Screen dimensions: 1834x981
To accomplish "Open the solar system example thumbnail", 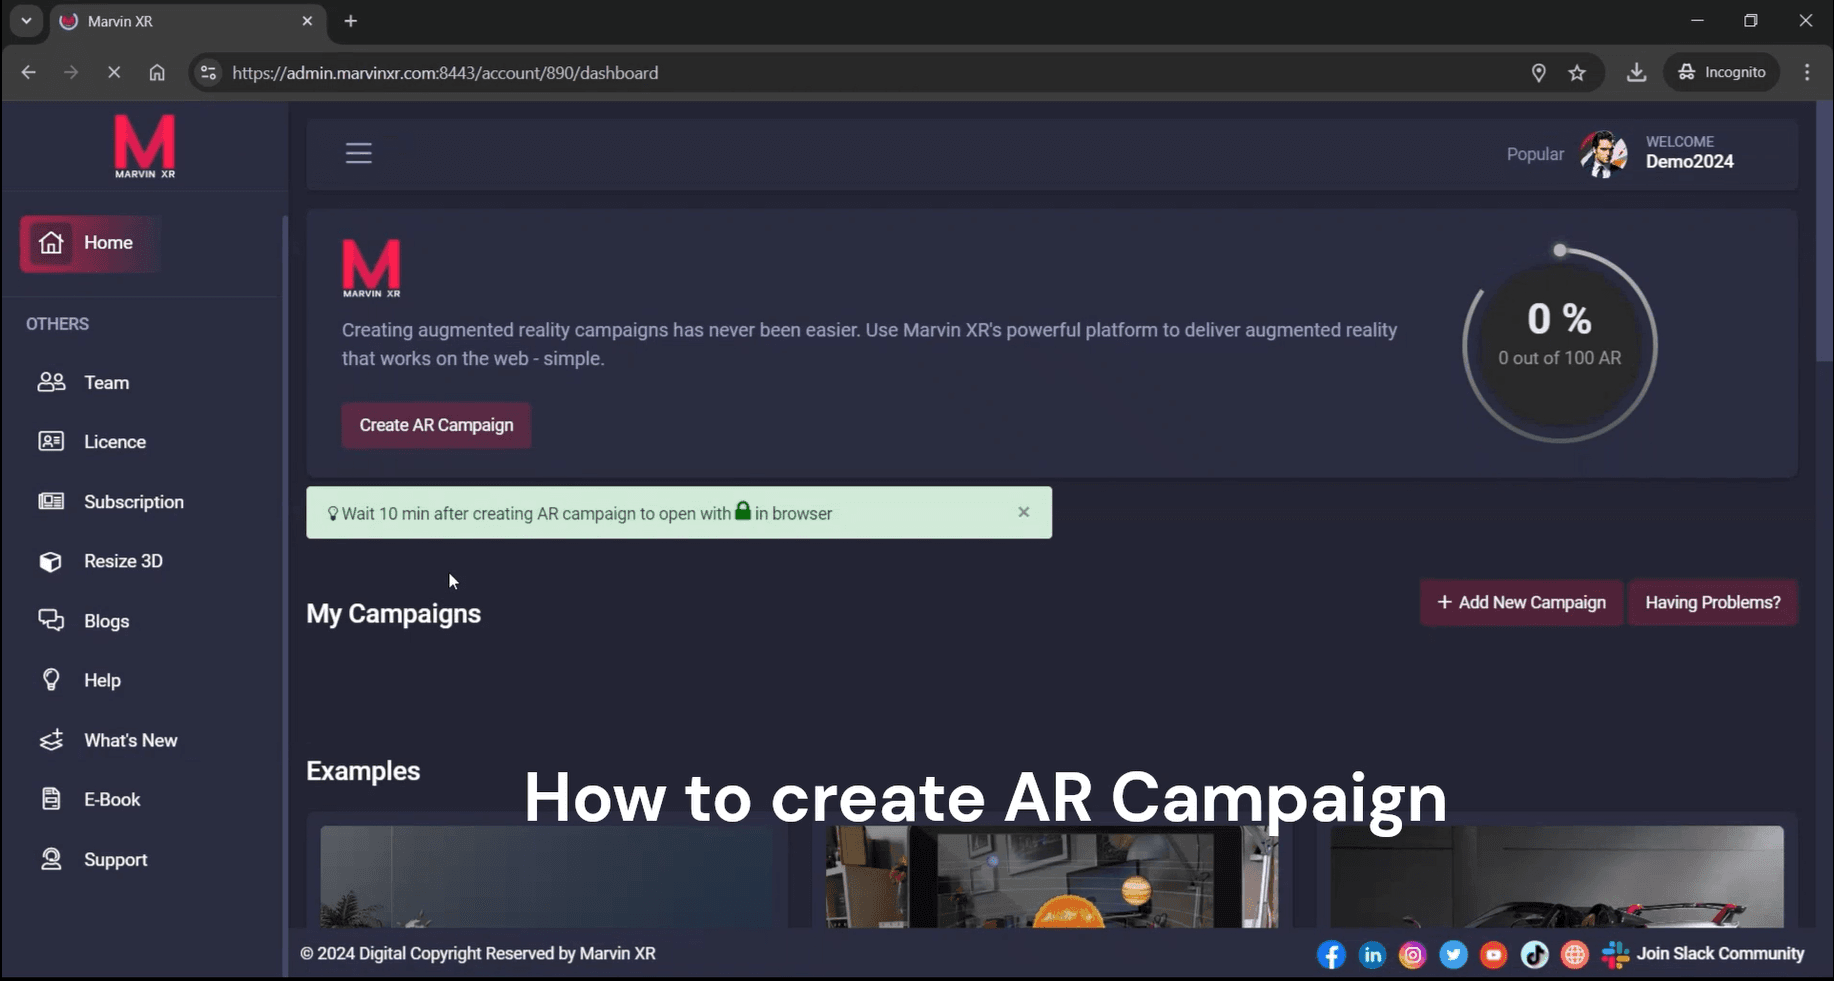I will coord(1051,876).
